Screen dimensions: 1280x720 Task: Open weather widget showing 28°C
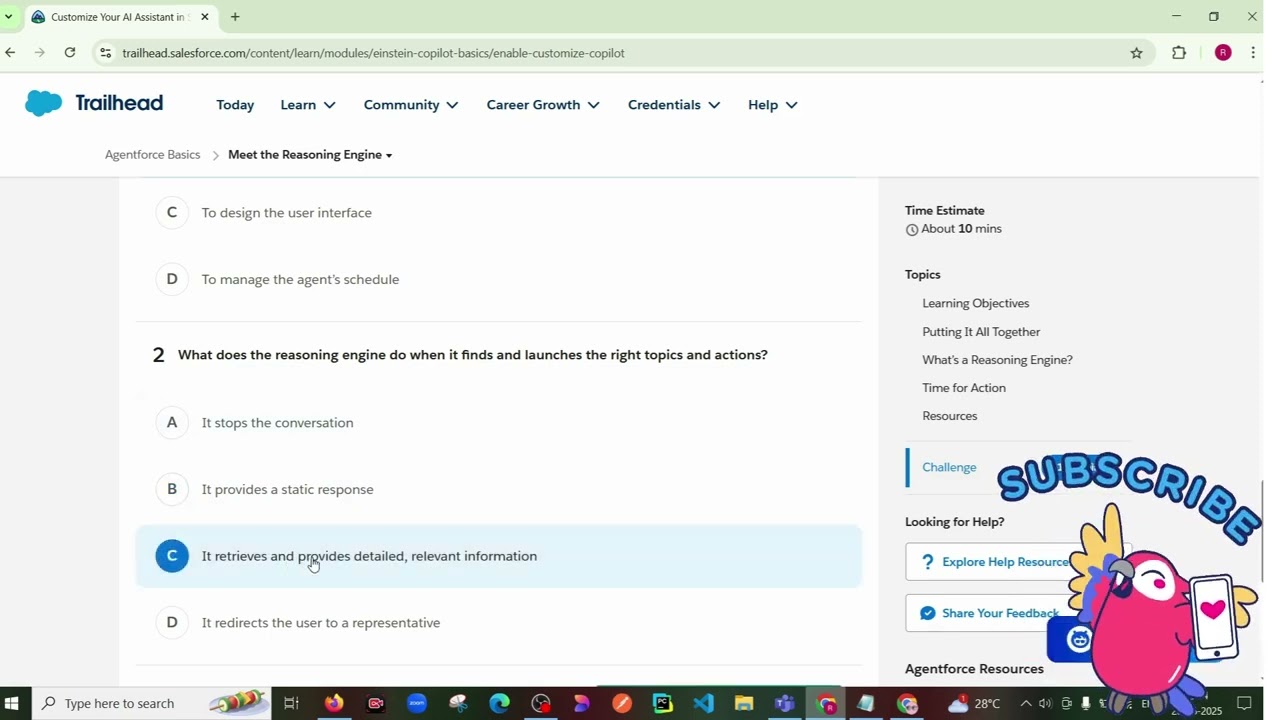pos(974,703)
